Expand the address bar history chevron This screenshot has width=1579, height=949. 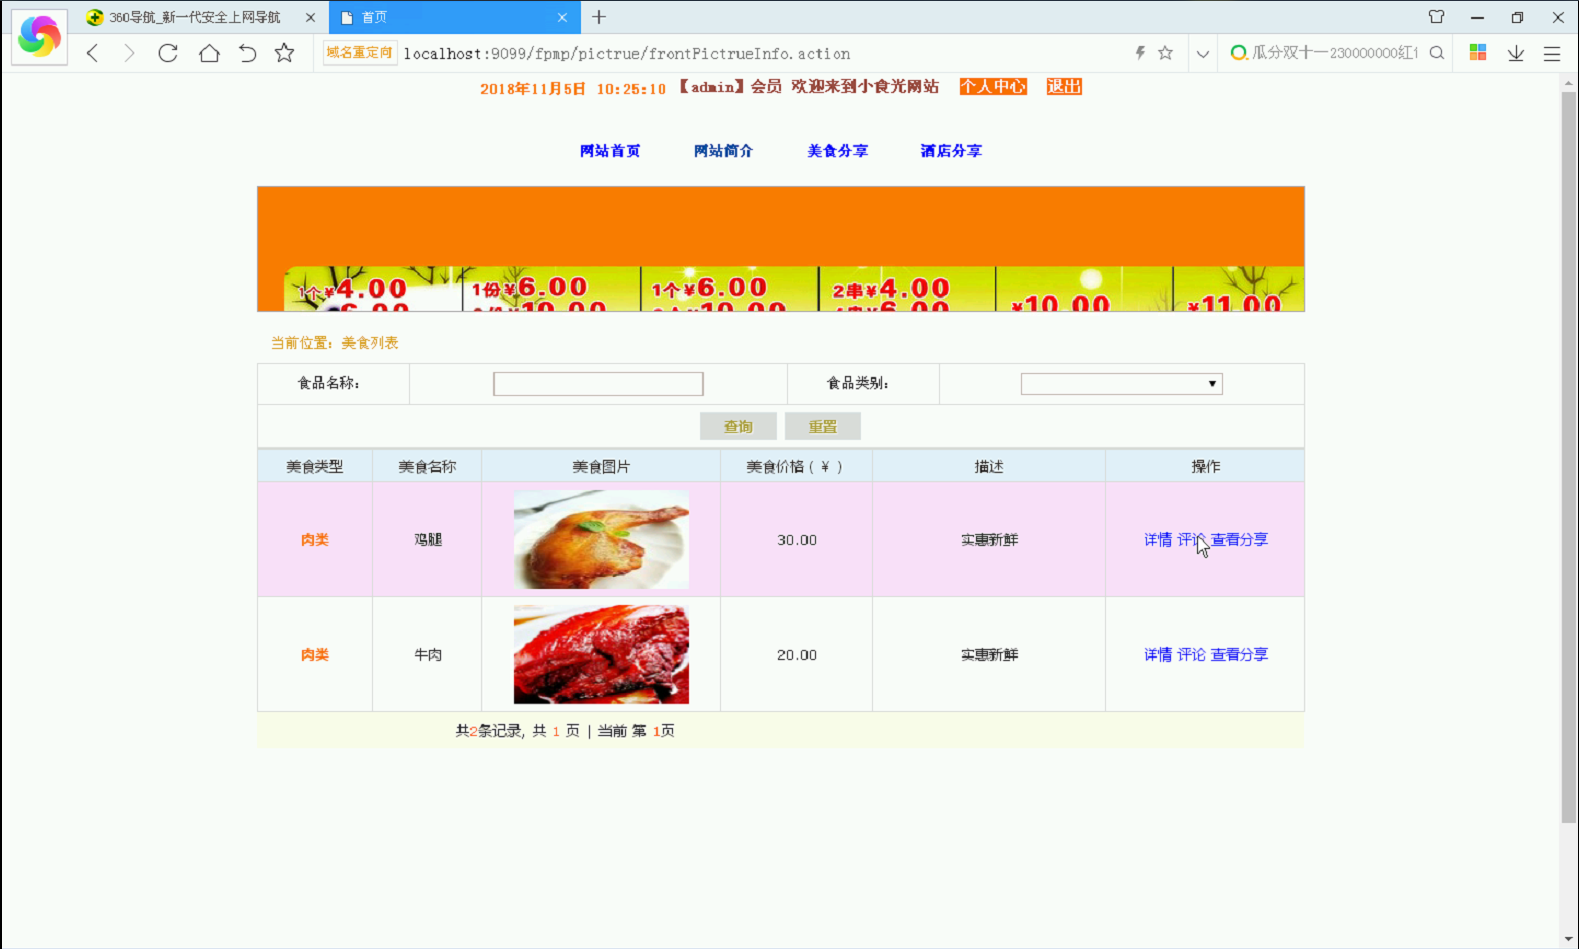pyautogui.click(x=1202, y=54)
